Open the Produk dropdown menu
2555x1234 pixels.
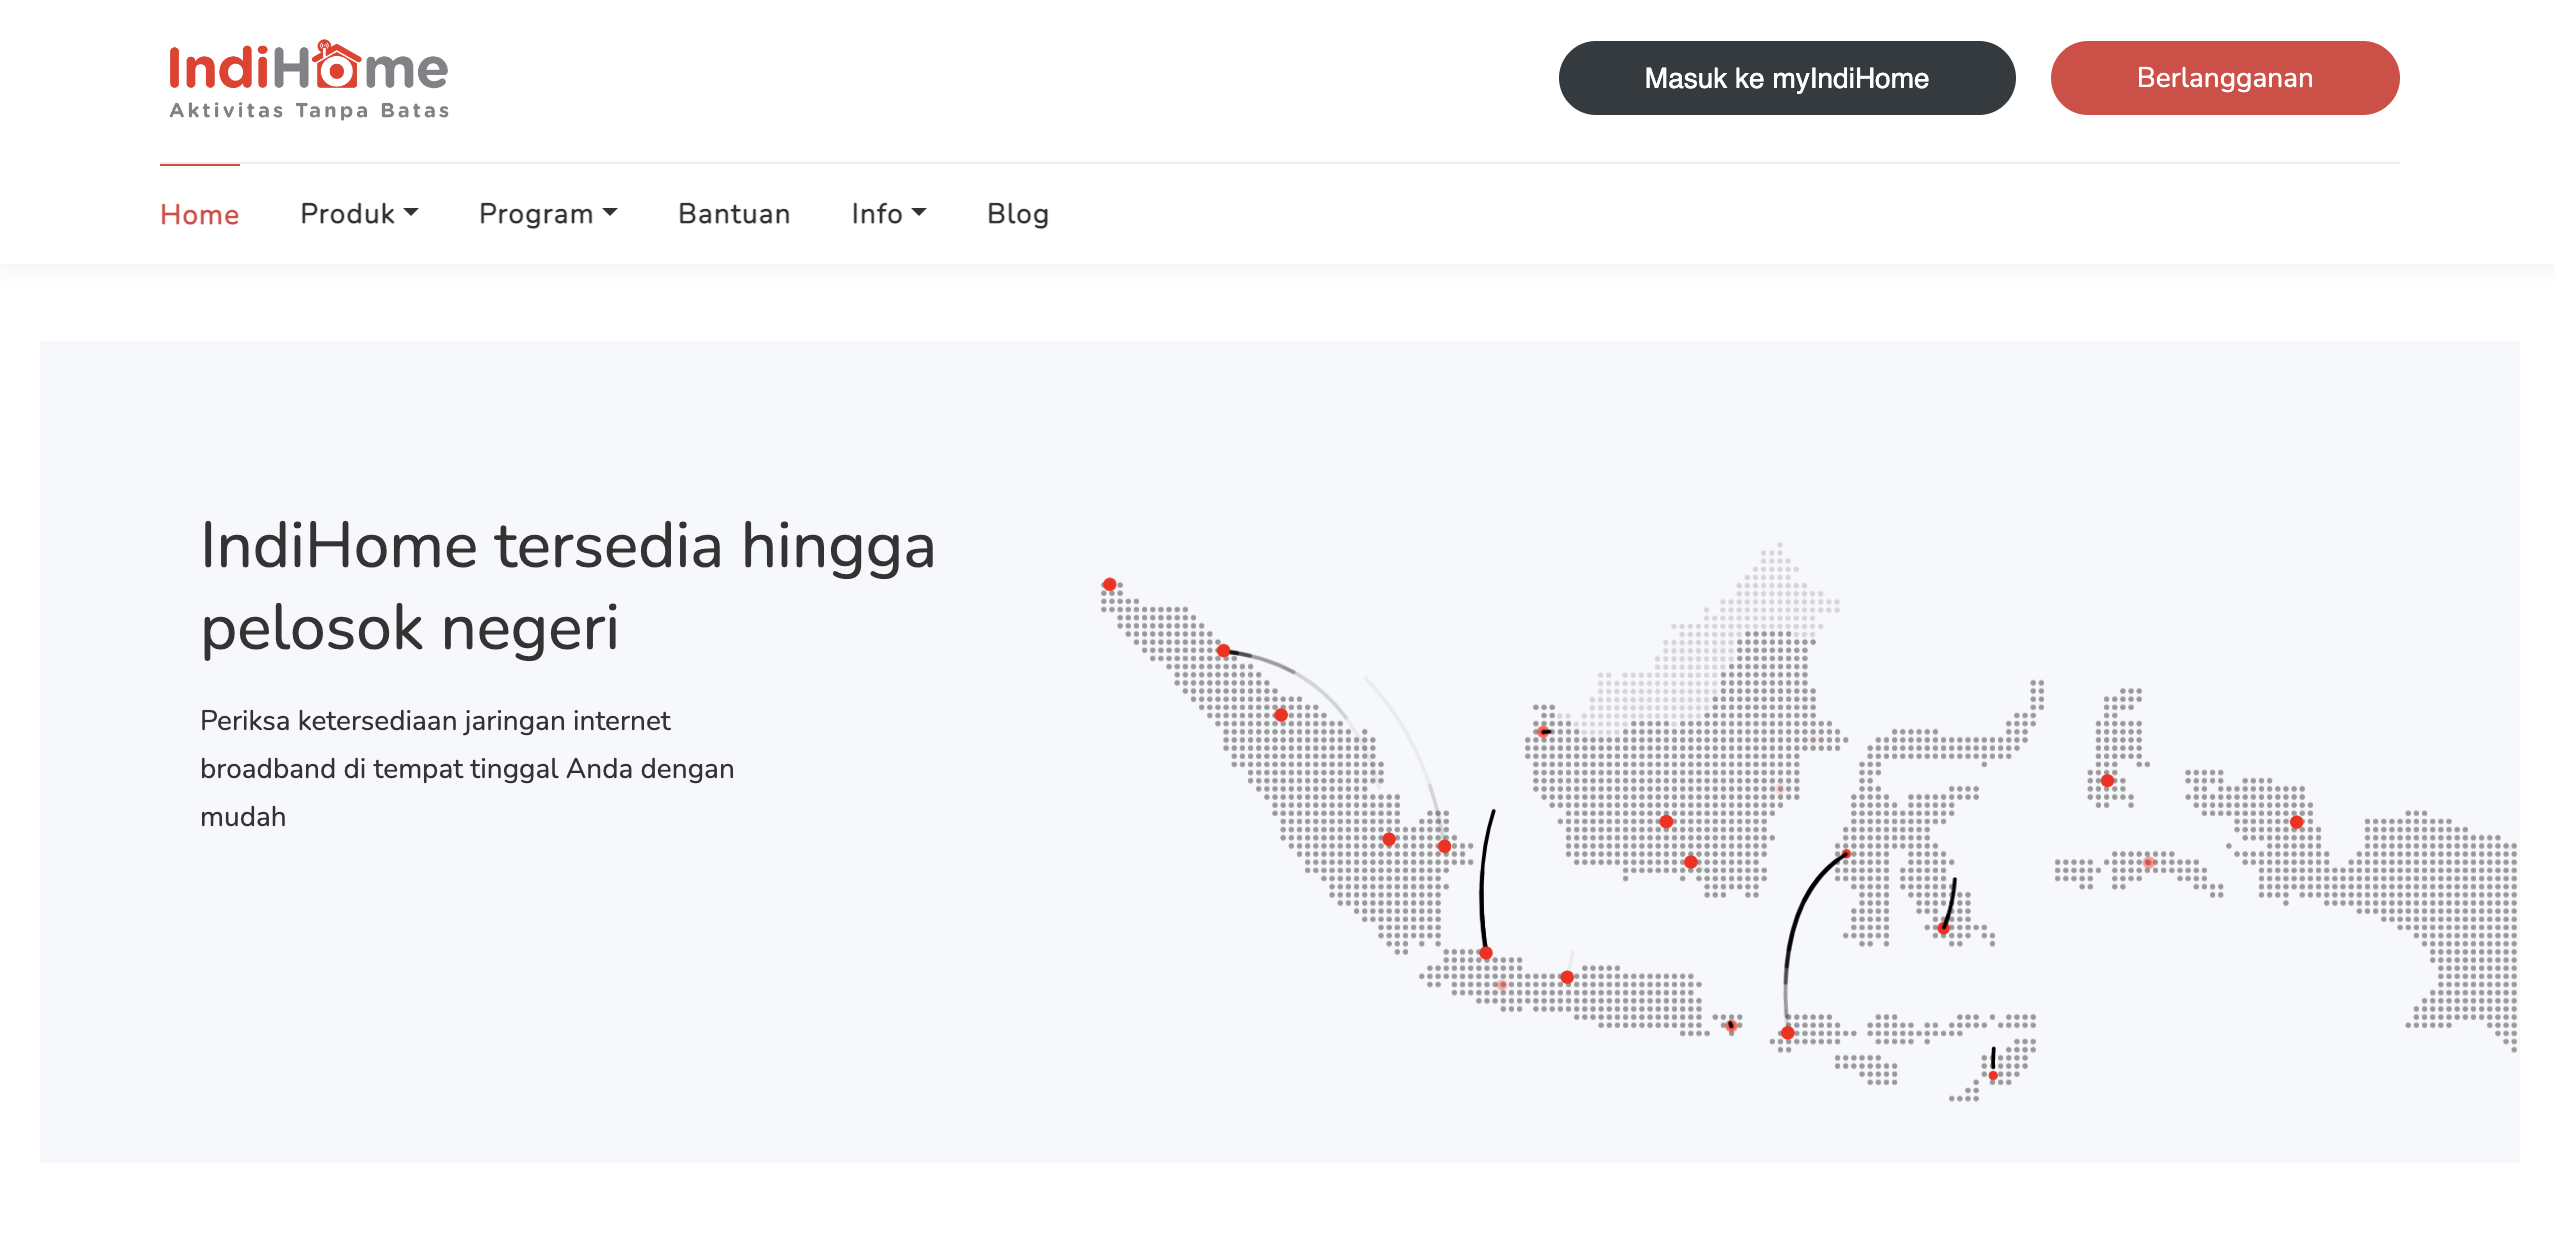[x=359, y=213]
